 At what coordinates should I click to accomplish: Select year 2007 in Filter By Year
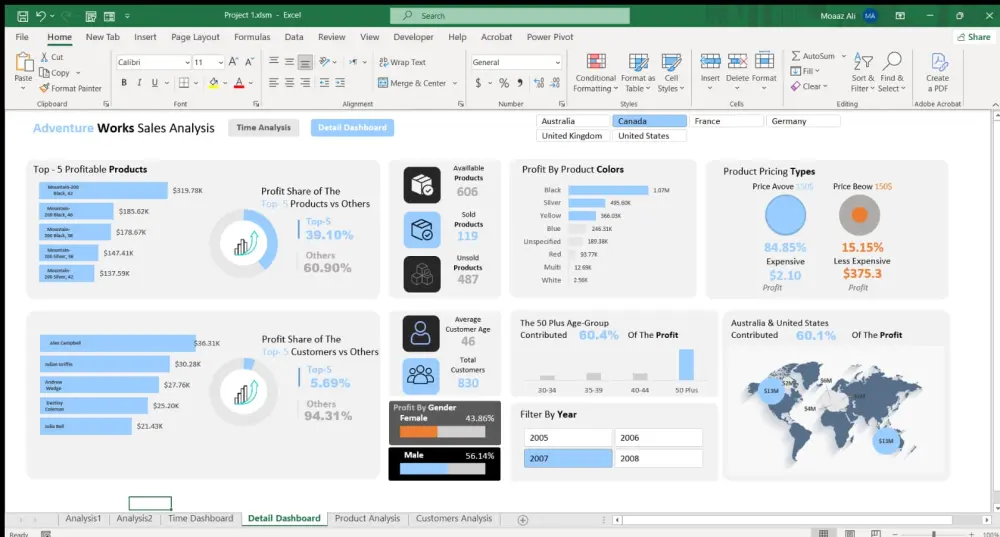tap(568, 458)
